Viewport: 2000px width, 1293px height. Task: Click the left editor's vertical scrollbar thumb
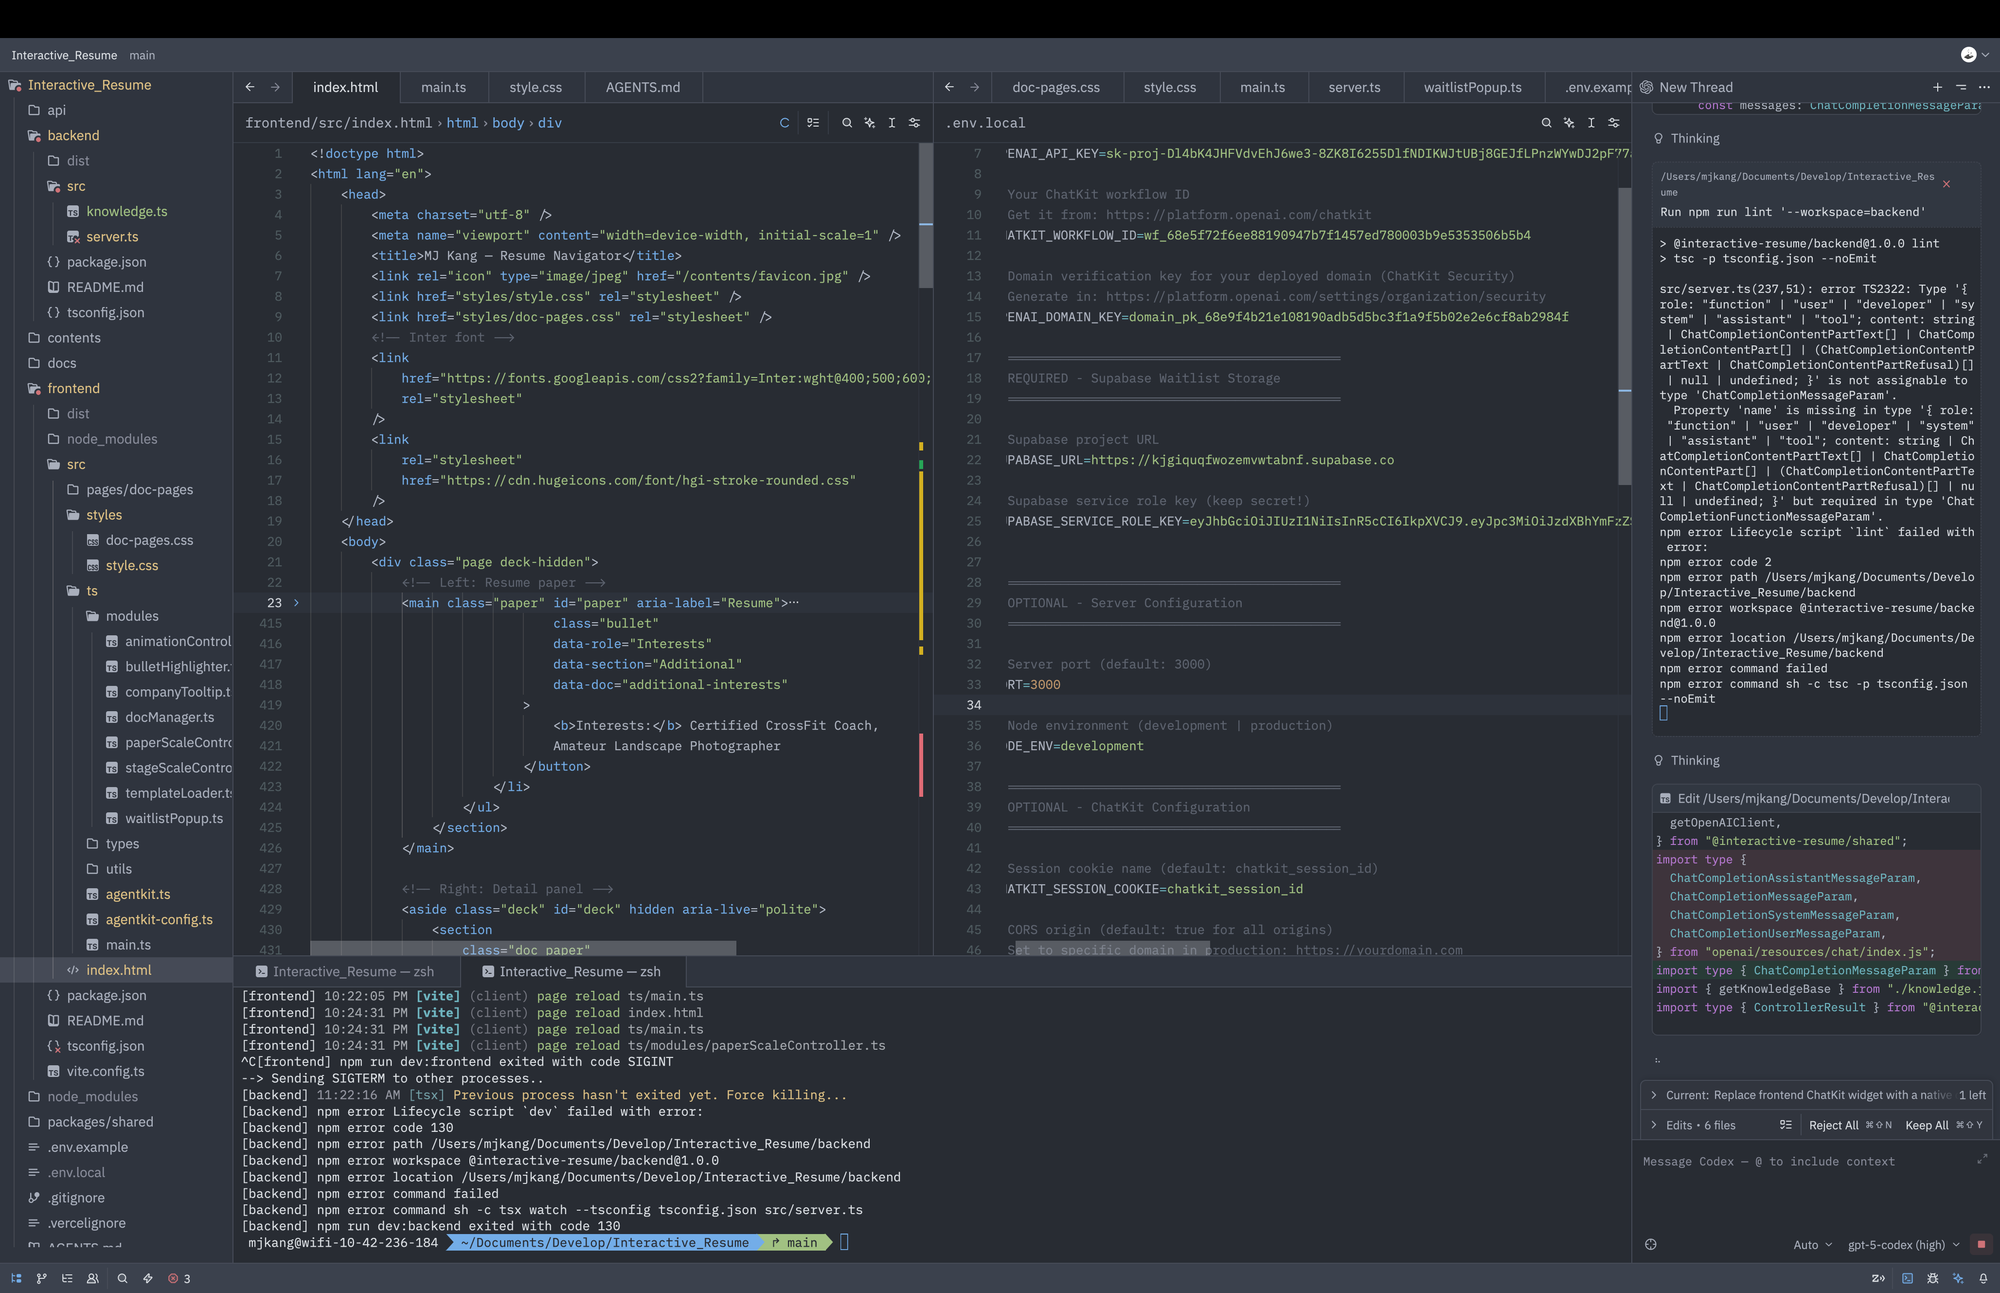[926, 215]
